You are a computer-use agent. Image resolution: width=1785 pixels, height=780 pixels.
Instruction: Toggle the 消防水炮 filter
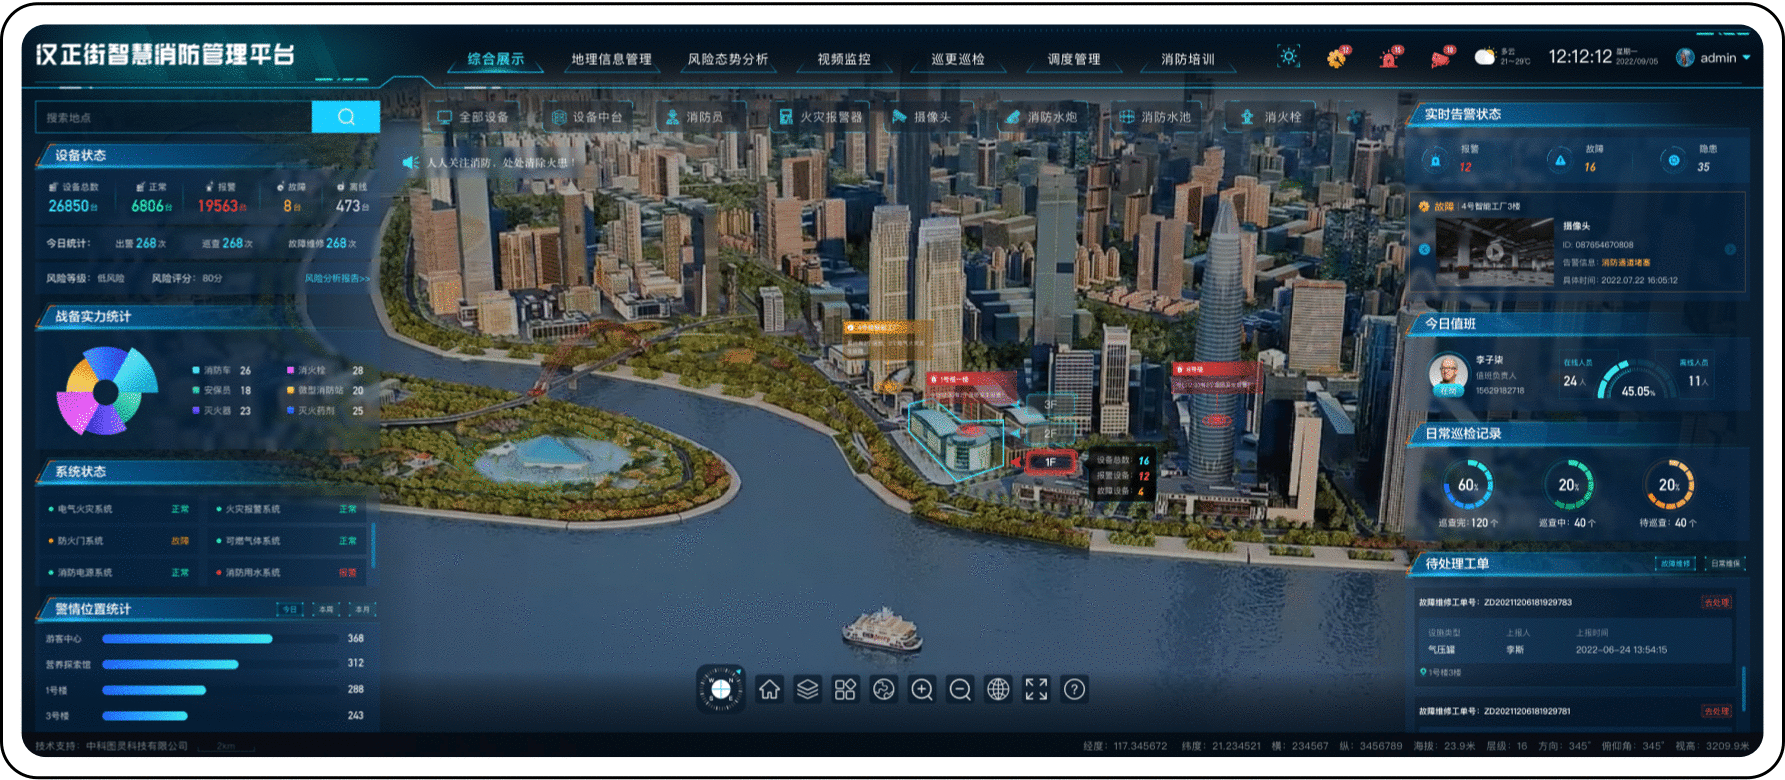pyautogui.click(x=1041, y=117)
